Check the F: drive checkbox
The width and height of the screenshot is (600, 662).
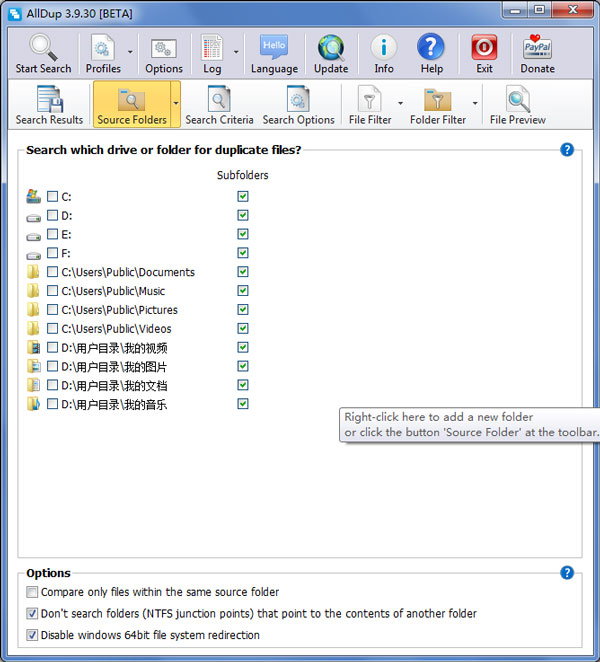[52, 253]
